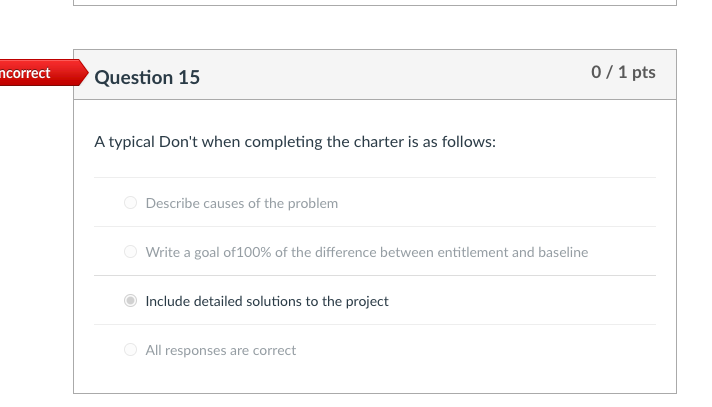This screenshot has width=712, height=407.
Task: Click the selected "Include detailed solutions" radio button
Action: click(x=130, y=301)
